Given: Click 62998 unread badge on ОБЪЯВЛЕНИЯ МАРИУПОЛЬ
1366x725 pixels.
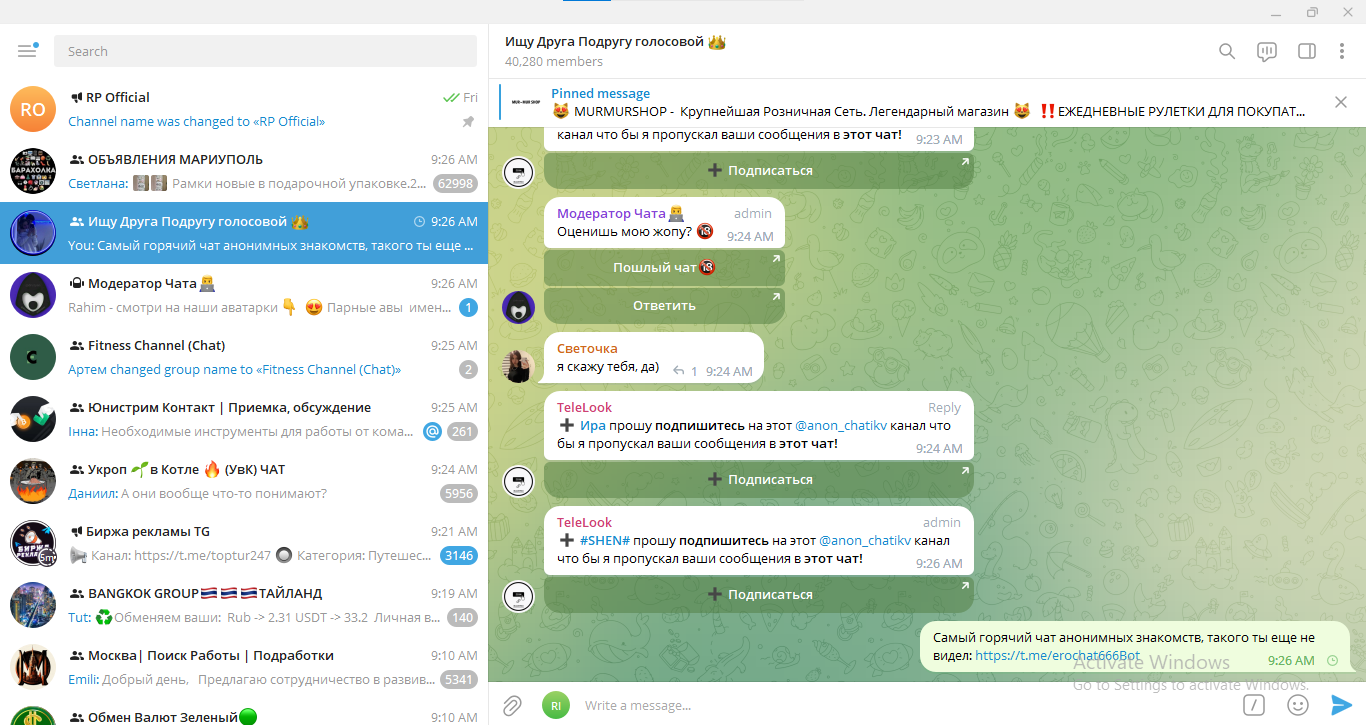Looking at the screenshot, I should point(455,183).
